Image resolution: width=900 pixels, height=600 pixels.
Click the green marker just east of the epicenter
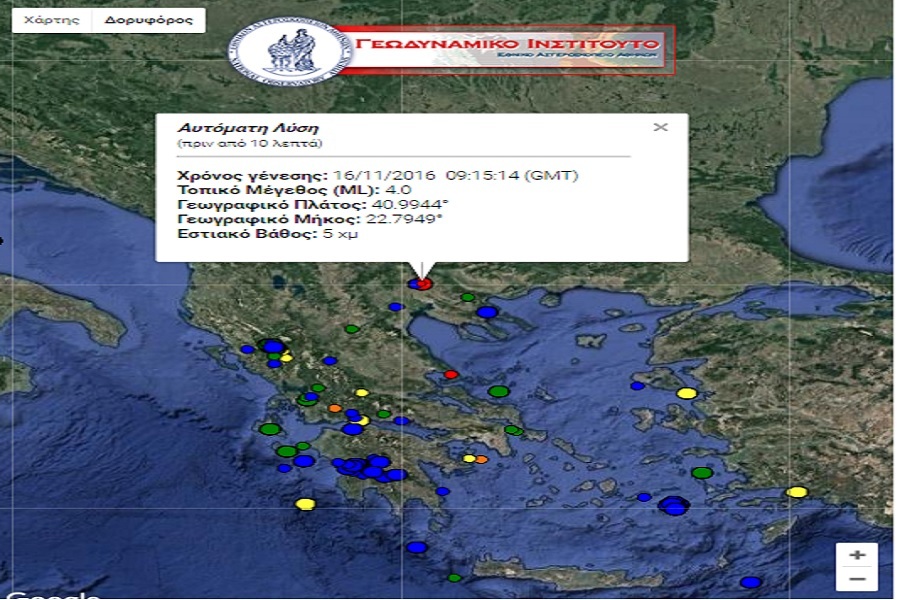point(467,297)
